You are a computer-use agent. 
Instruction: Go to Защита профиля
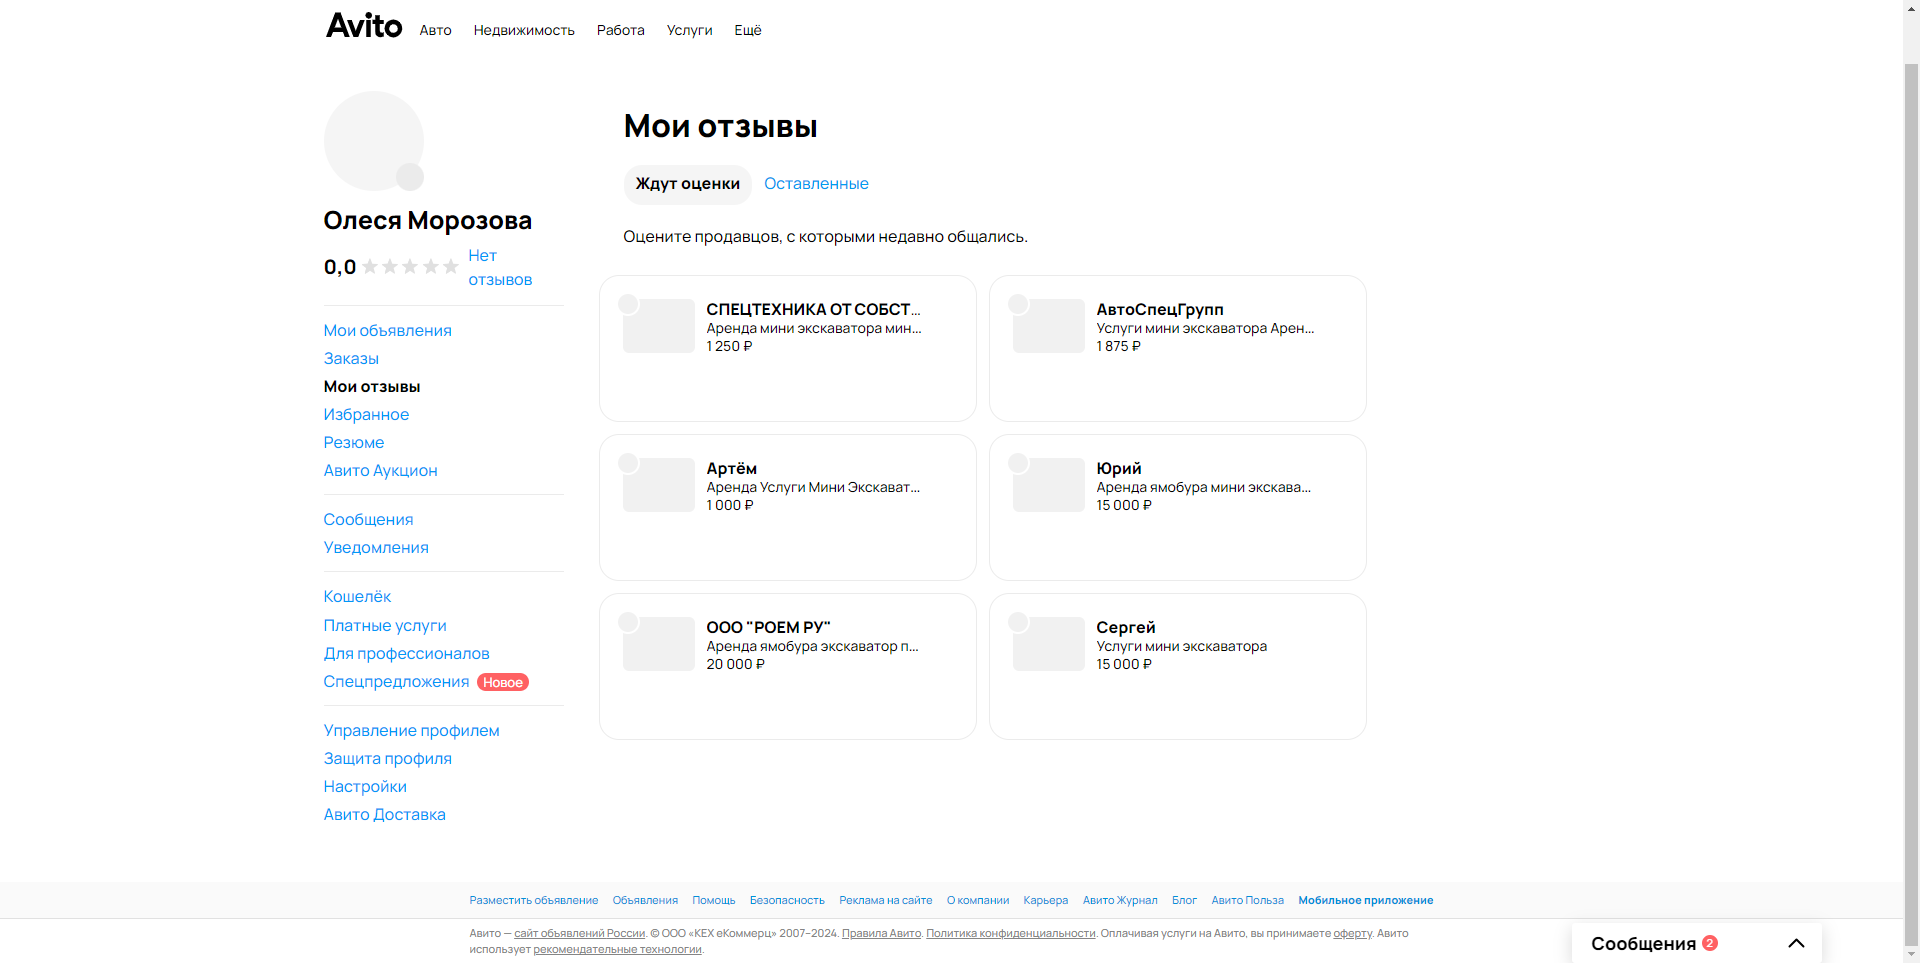(387, 759)
